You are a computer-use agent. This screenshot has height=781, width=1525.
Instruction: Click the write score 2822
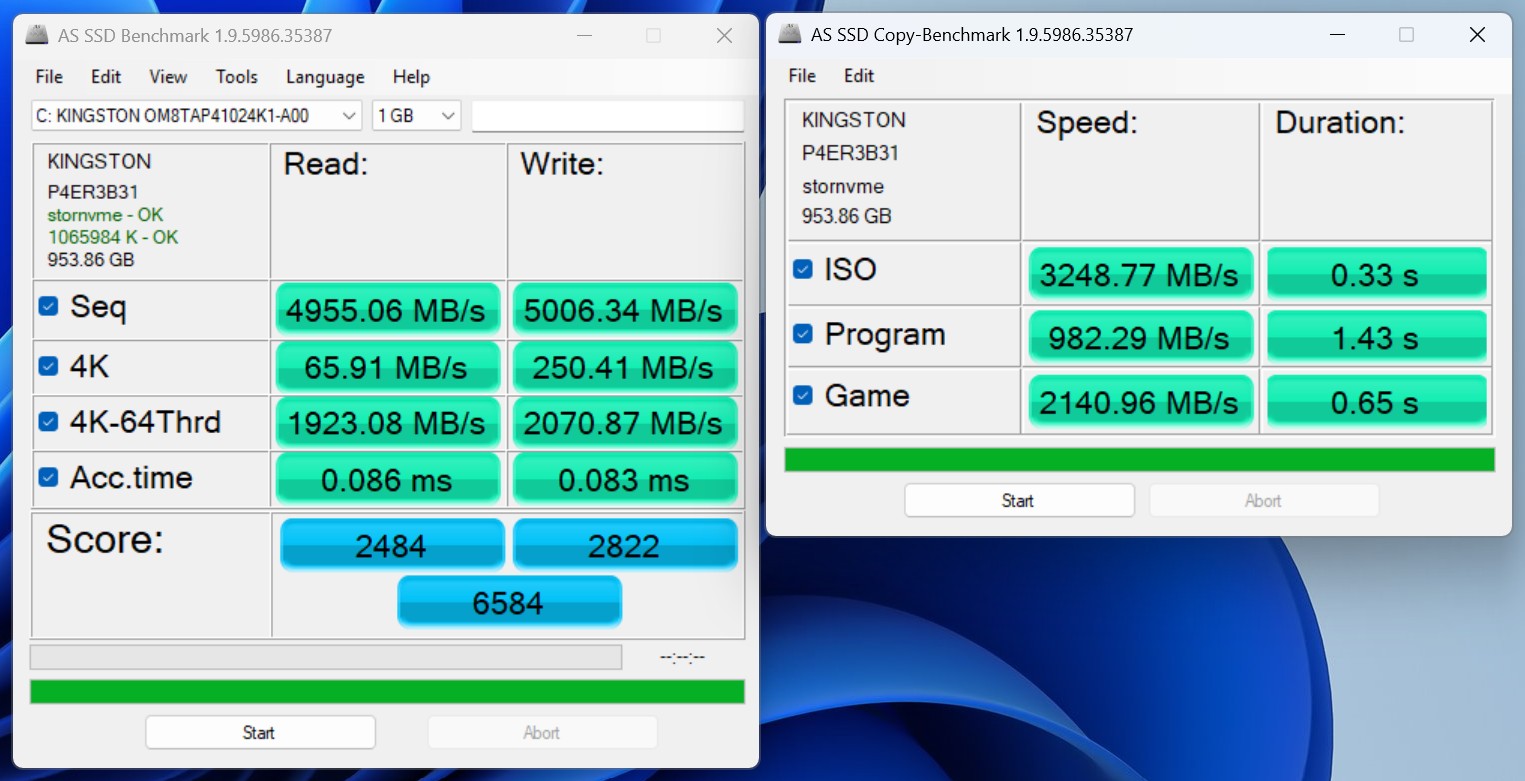click(625, 545)
